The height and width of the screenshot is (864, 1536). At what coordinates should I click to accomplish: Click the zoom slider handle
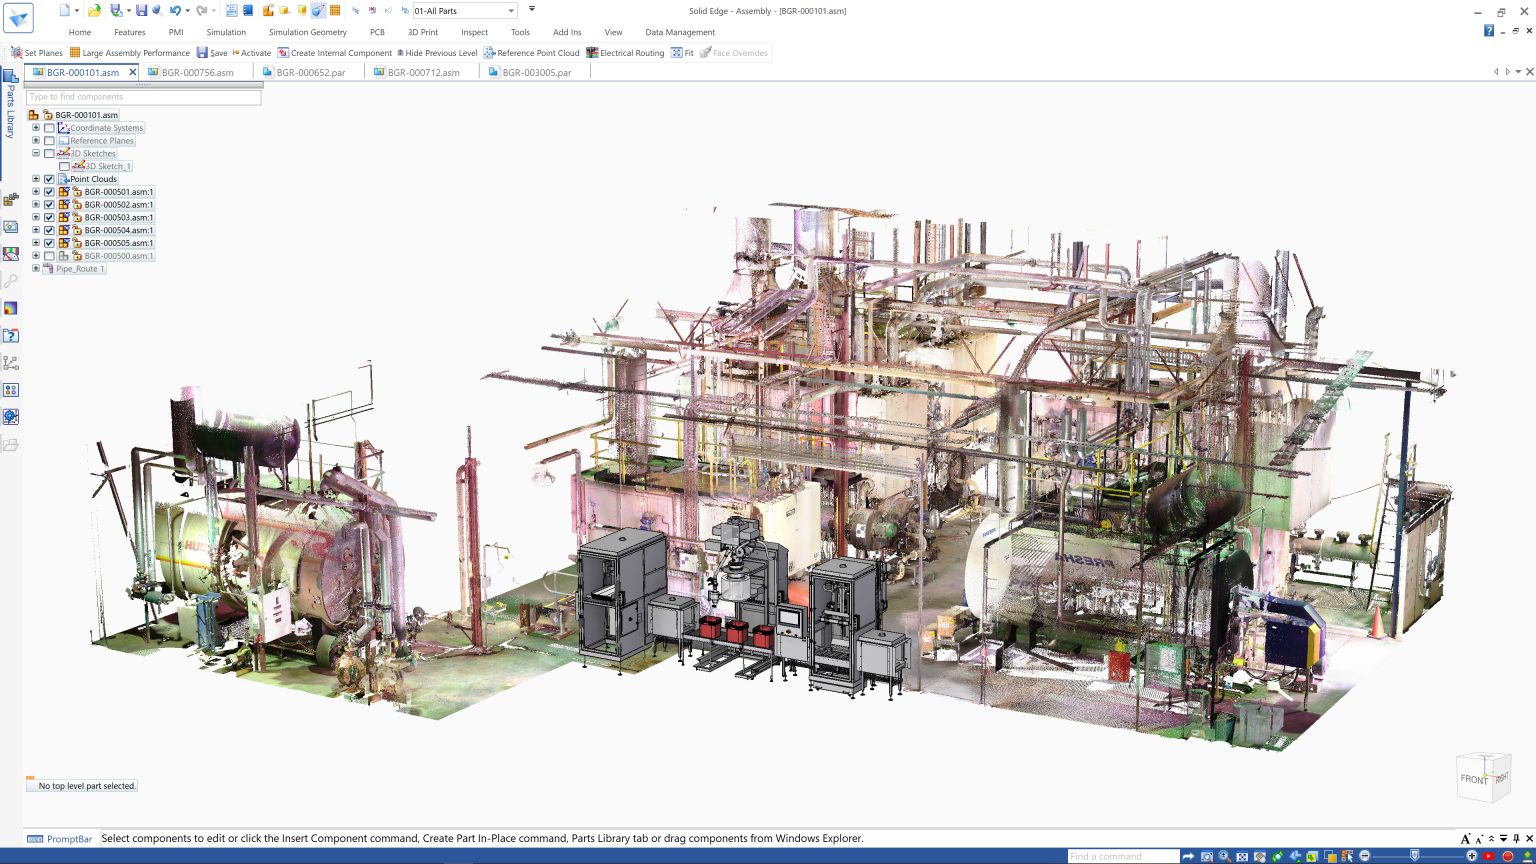(1414, 856)
